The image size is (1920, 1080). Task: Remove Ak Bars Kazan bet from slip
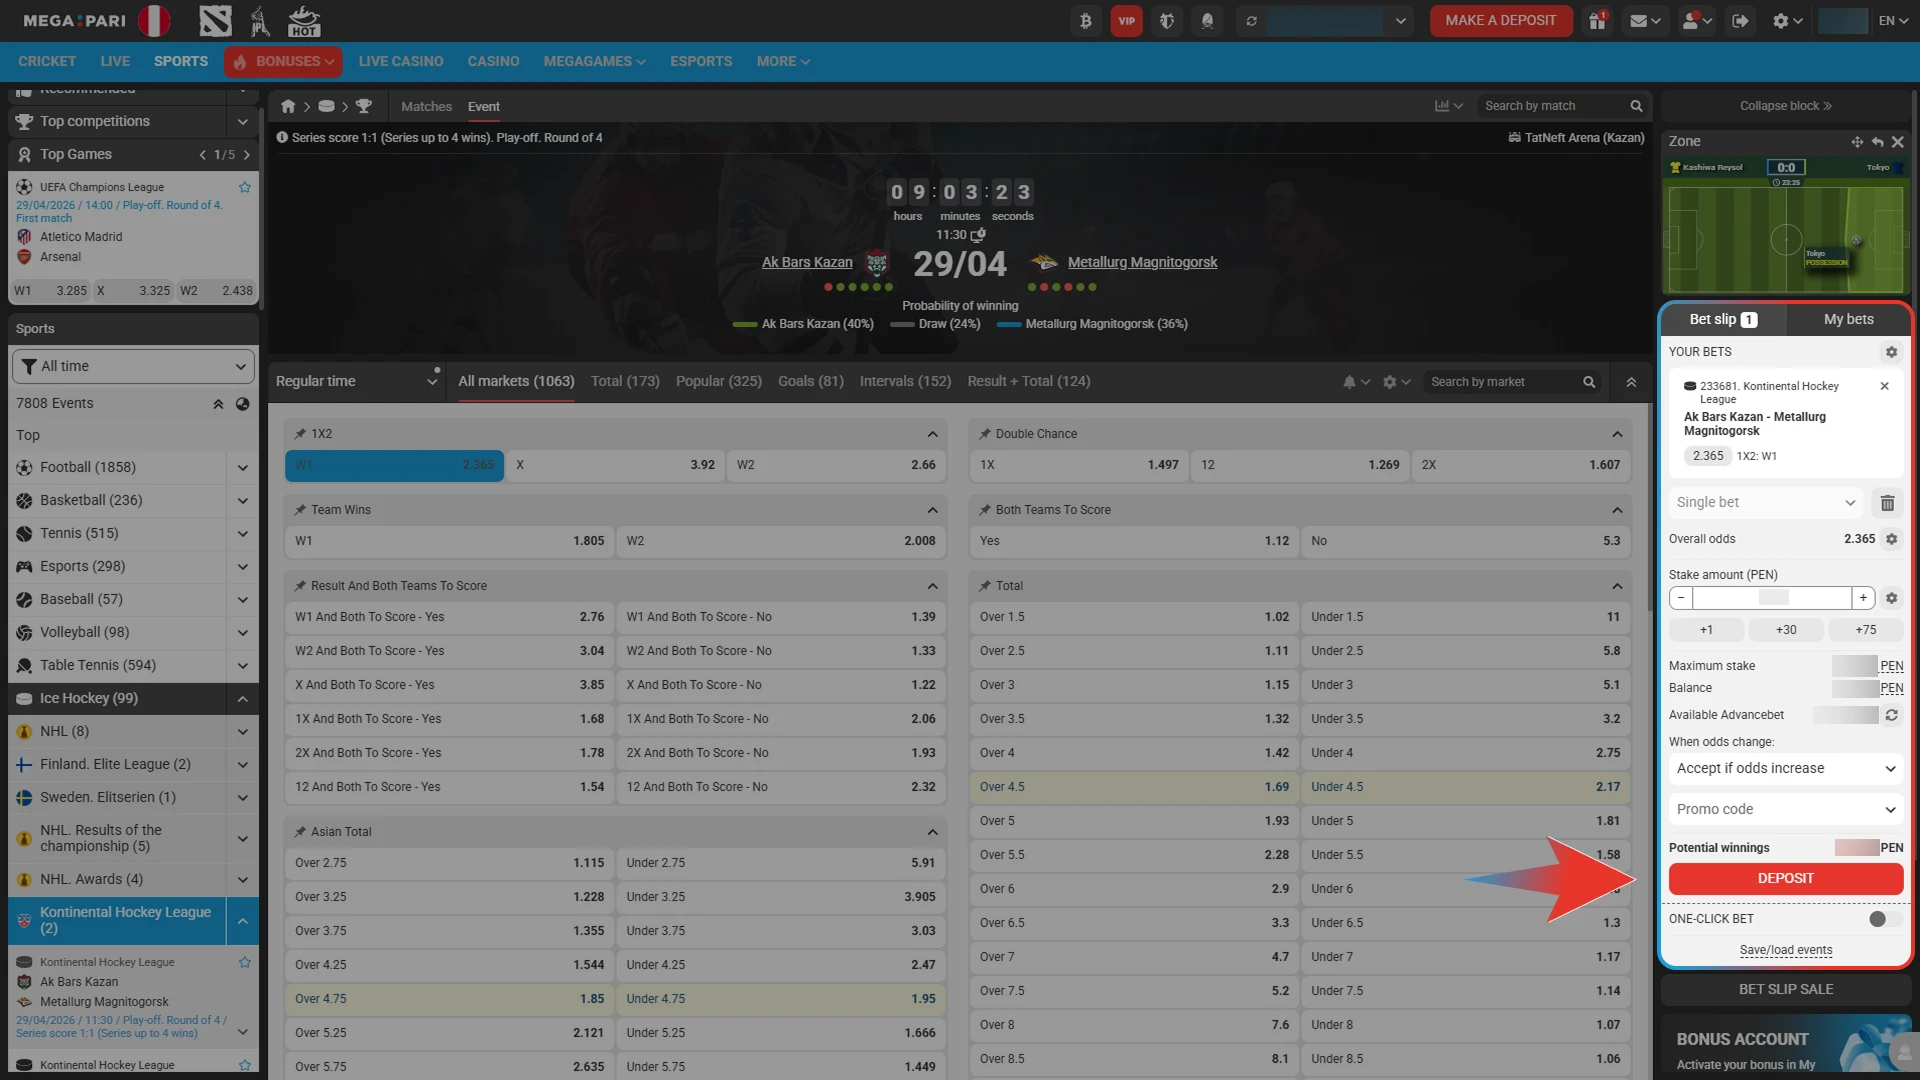click(1884, 386)
